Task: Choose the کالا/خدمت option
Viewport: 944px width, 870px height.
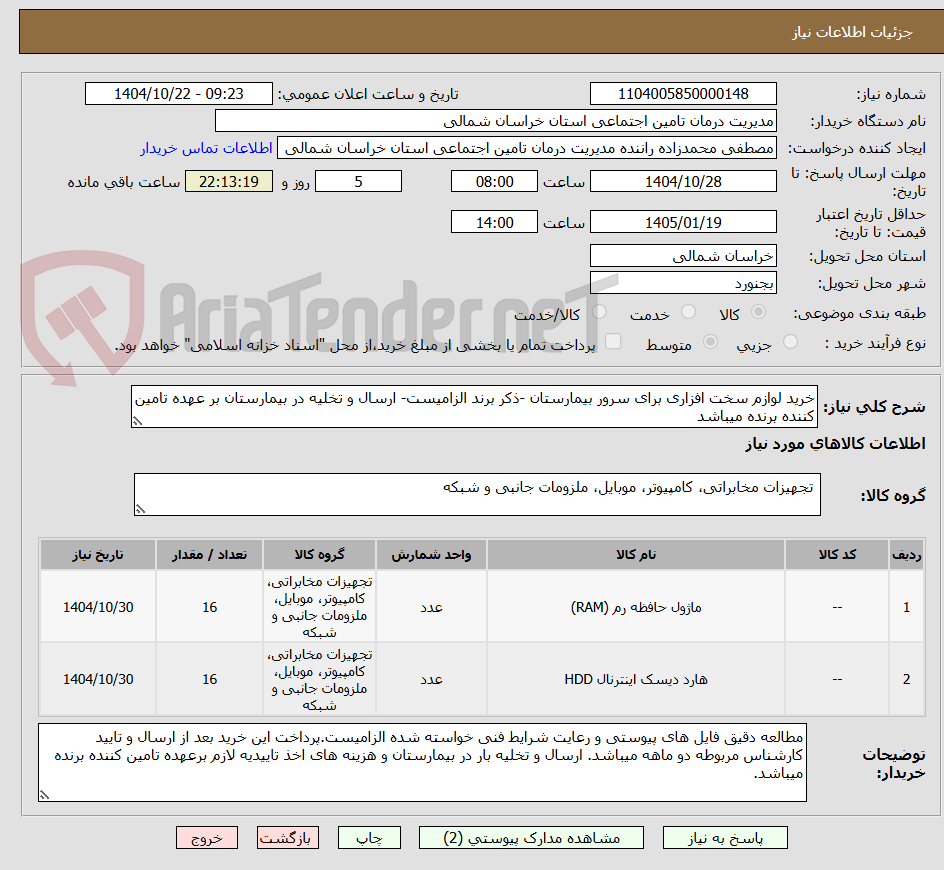Action: (599, 312)
